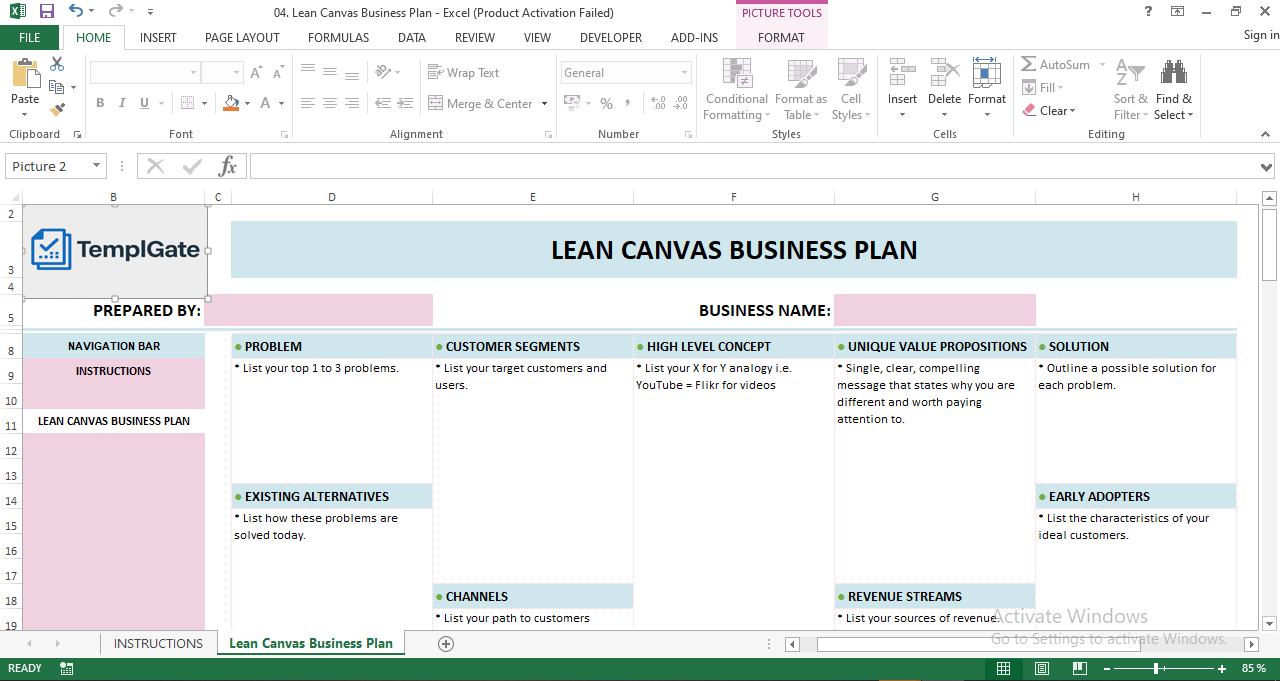The image size is (1280, 681).
Task: Click the Paste clipboard icon
Action: [25, 74]
